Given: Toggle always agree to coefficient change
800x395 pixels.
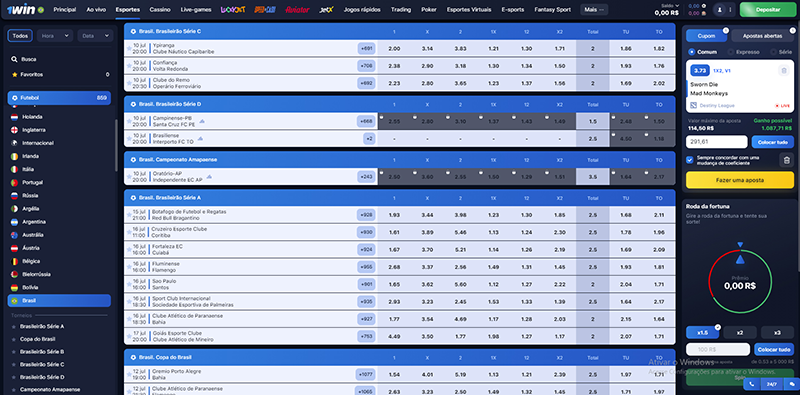Looking at the screenshot, I should [690, 160].
